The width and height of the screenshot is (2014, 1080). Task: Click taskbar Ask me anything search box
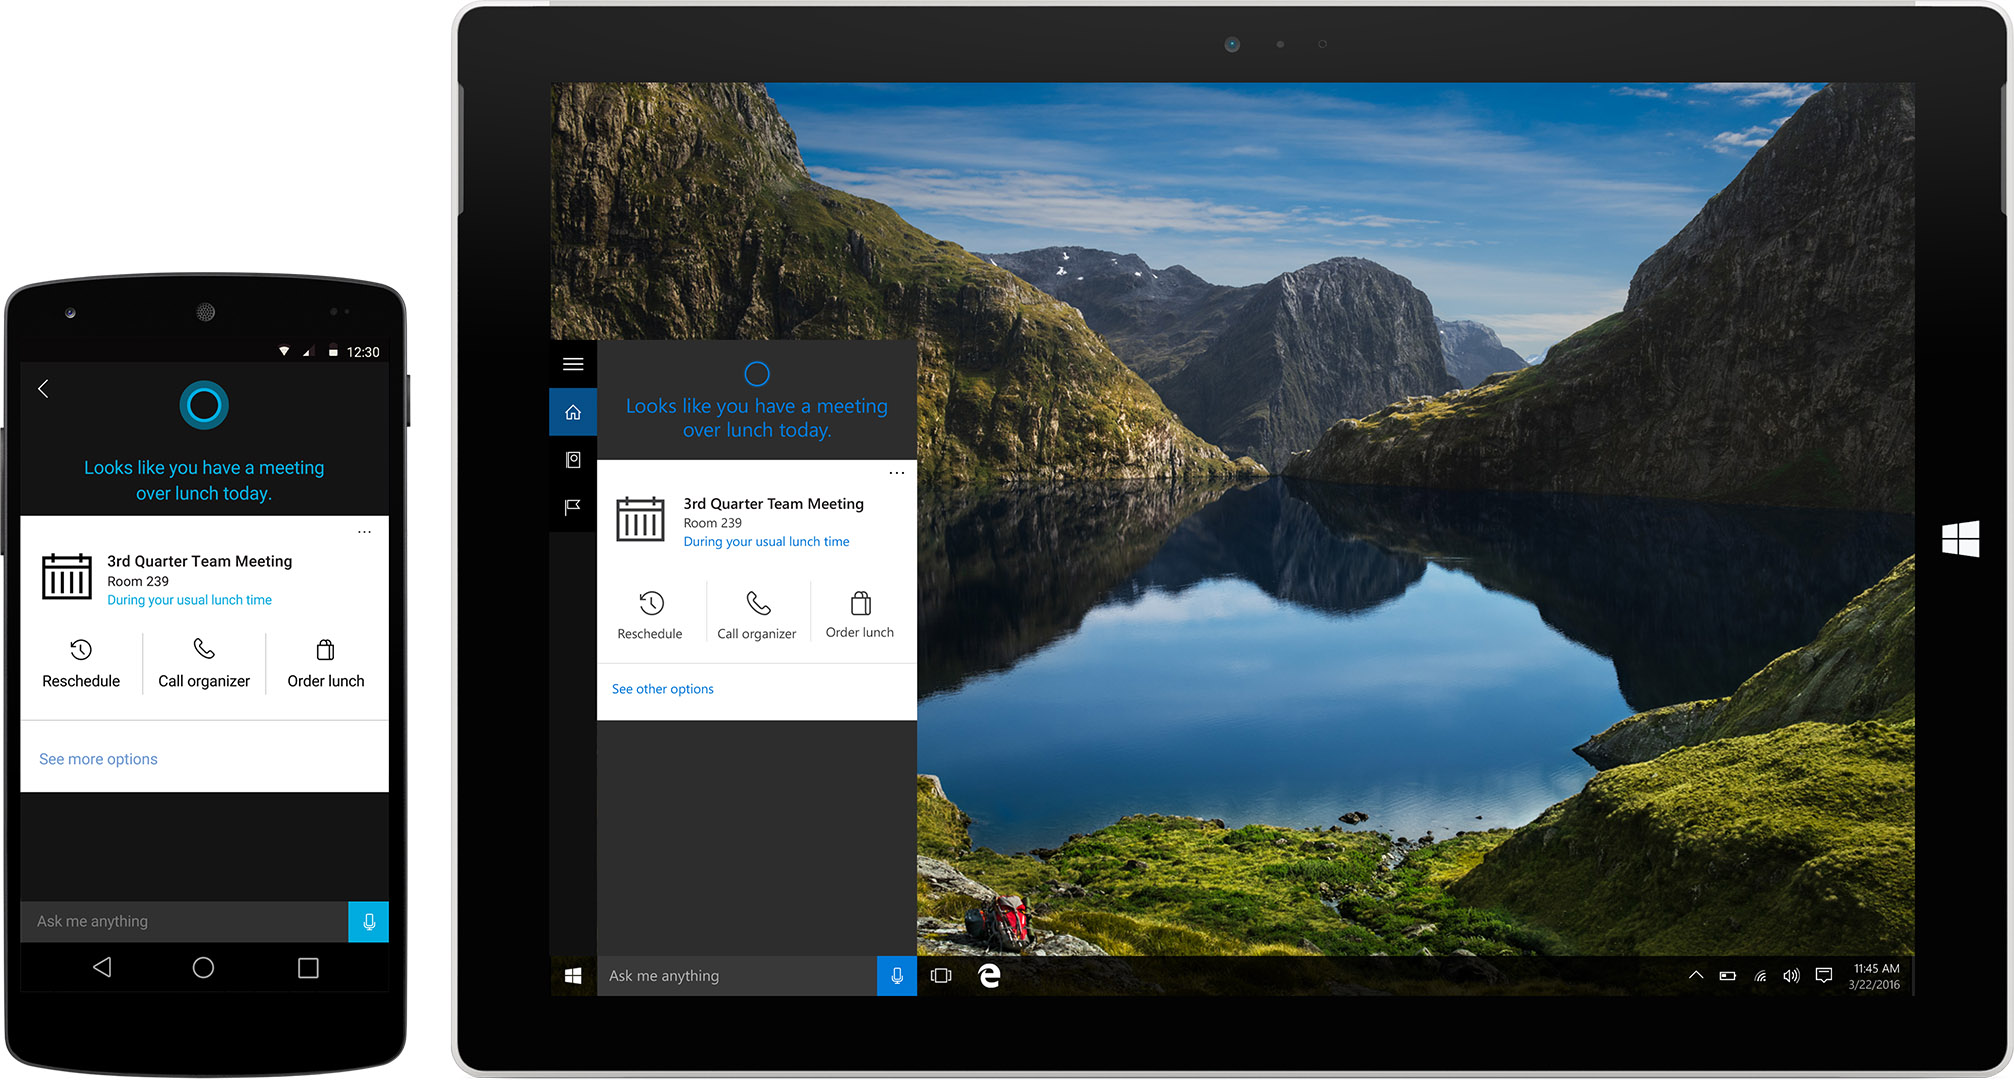(736, 976)
